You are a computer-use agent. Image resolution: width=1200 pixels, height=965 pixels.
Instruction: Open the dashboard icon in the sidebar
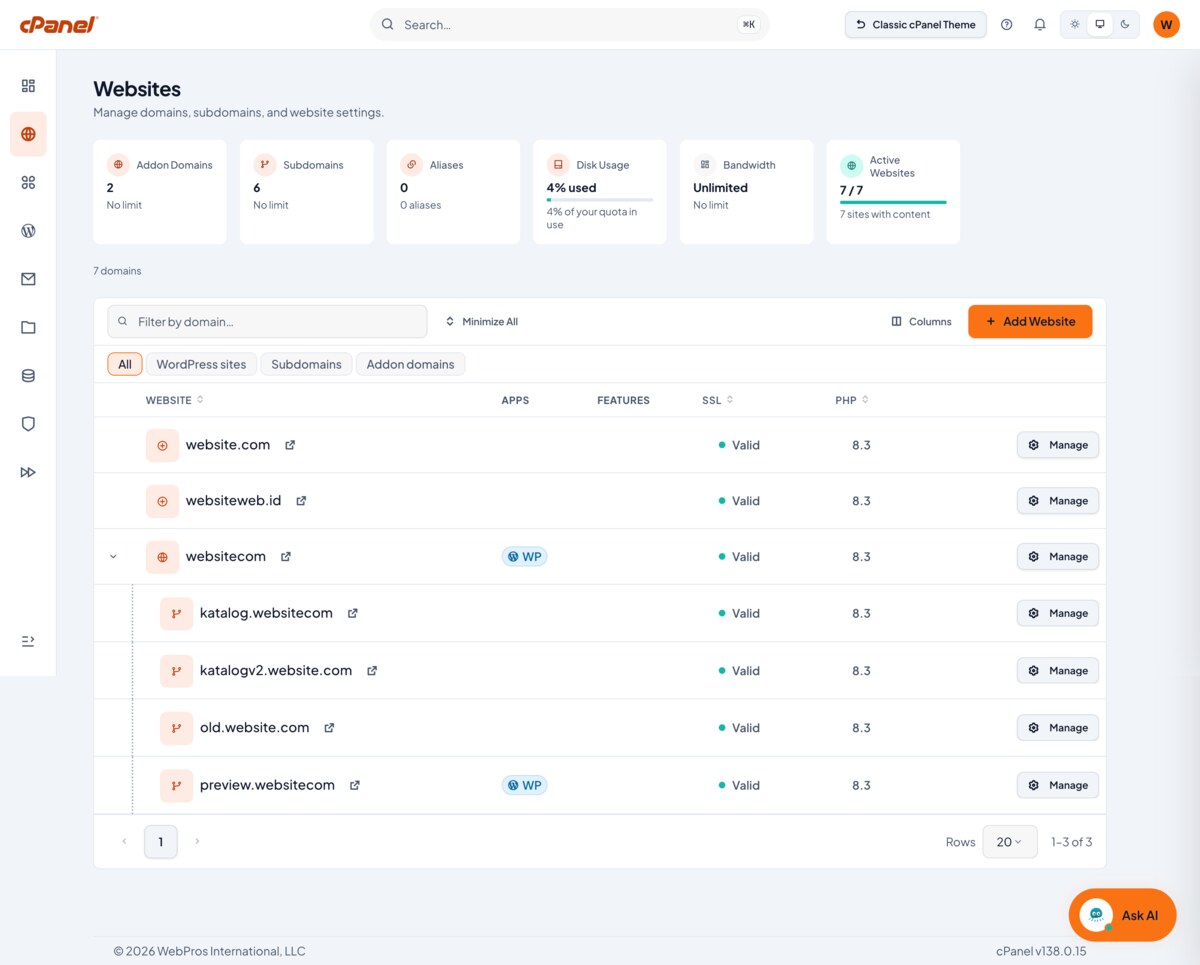28,86
